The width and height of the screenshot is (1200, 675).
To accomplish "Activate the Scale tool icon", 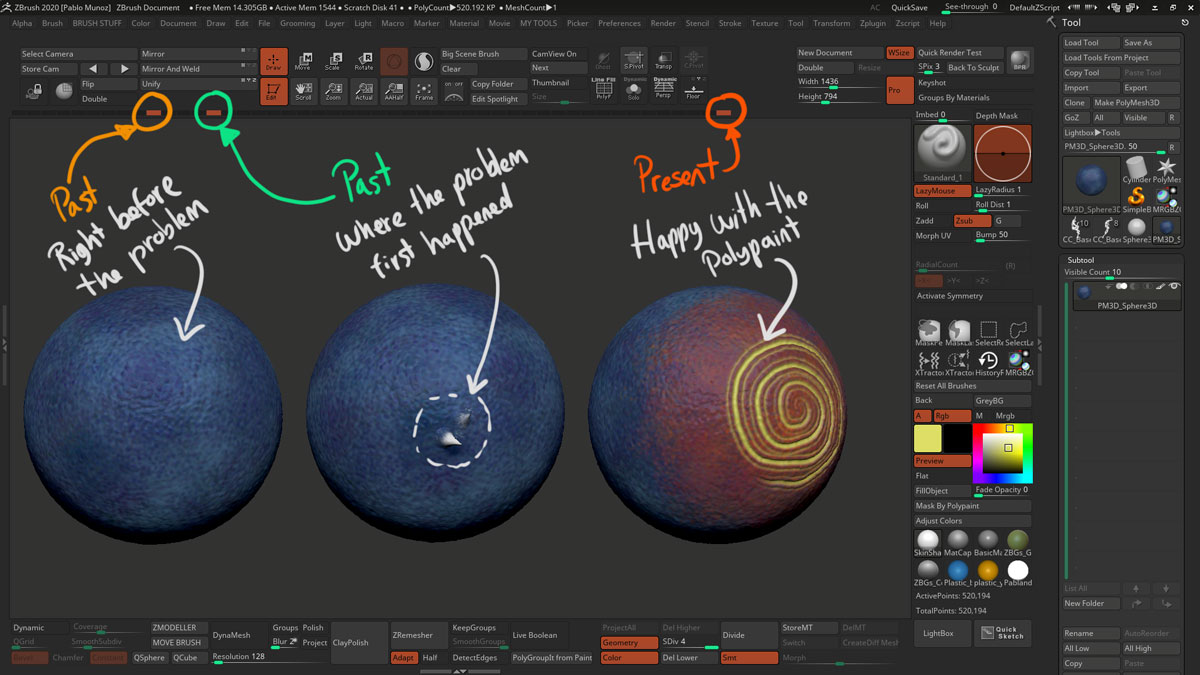I will [x=333, y=61].
